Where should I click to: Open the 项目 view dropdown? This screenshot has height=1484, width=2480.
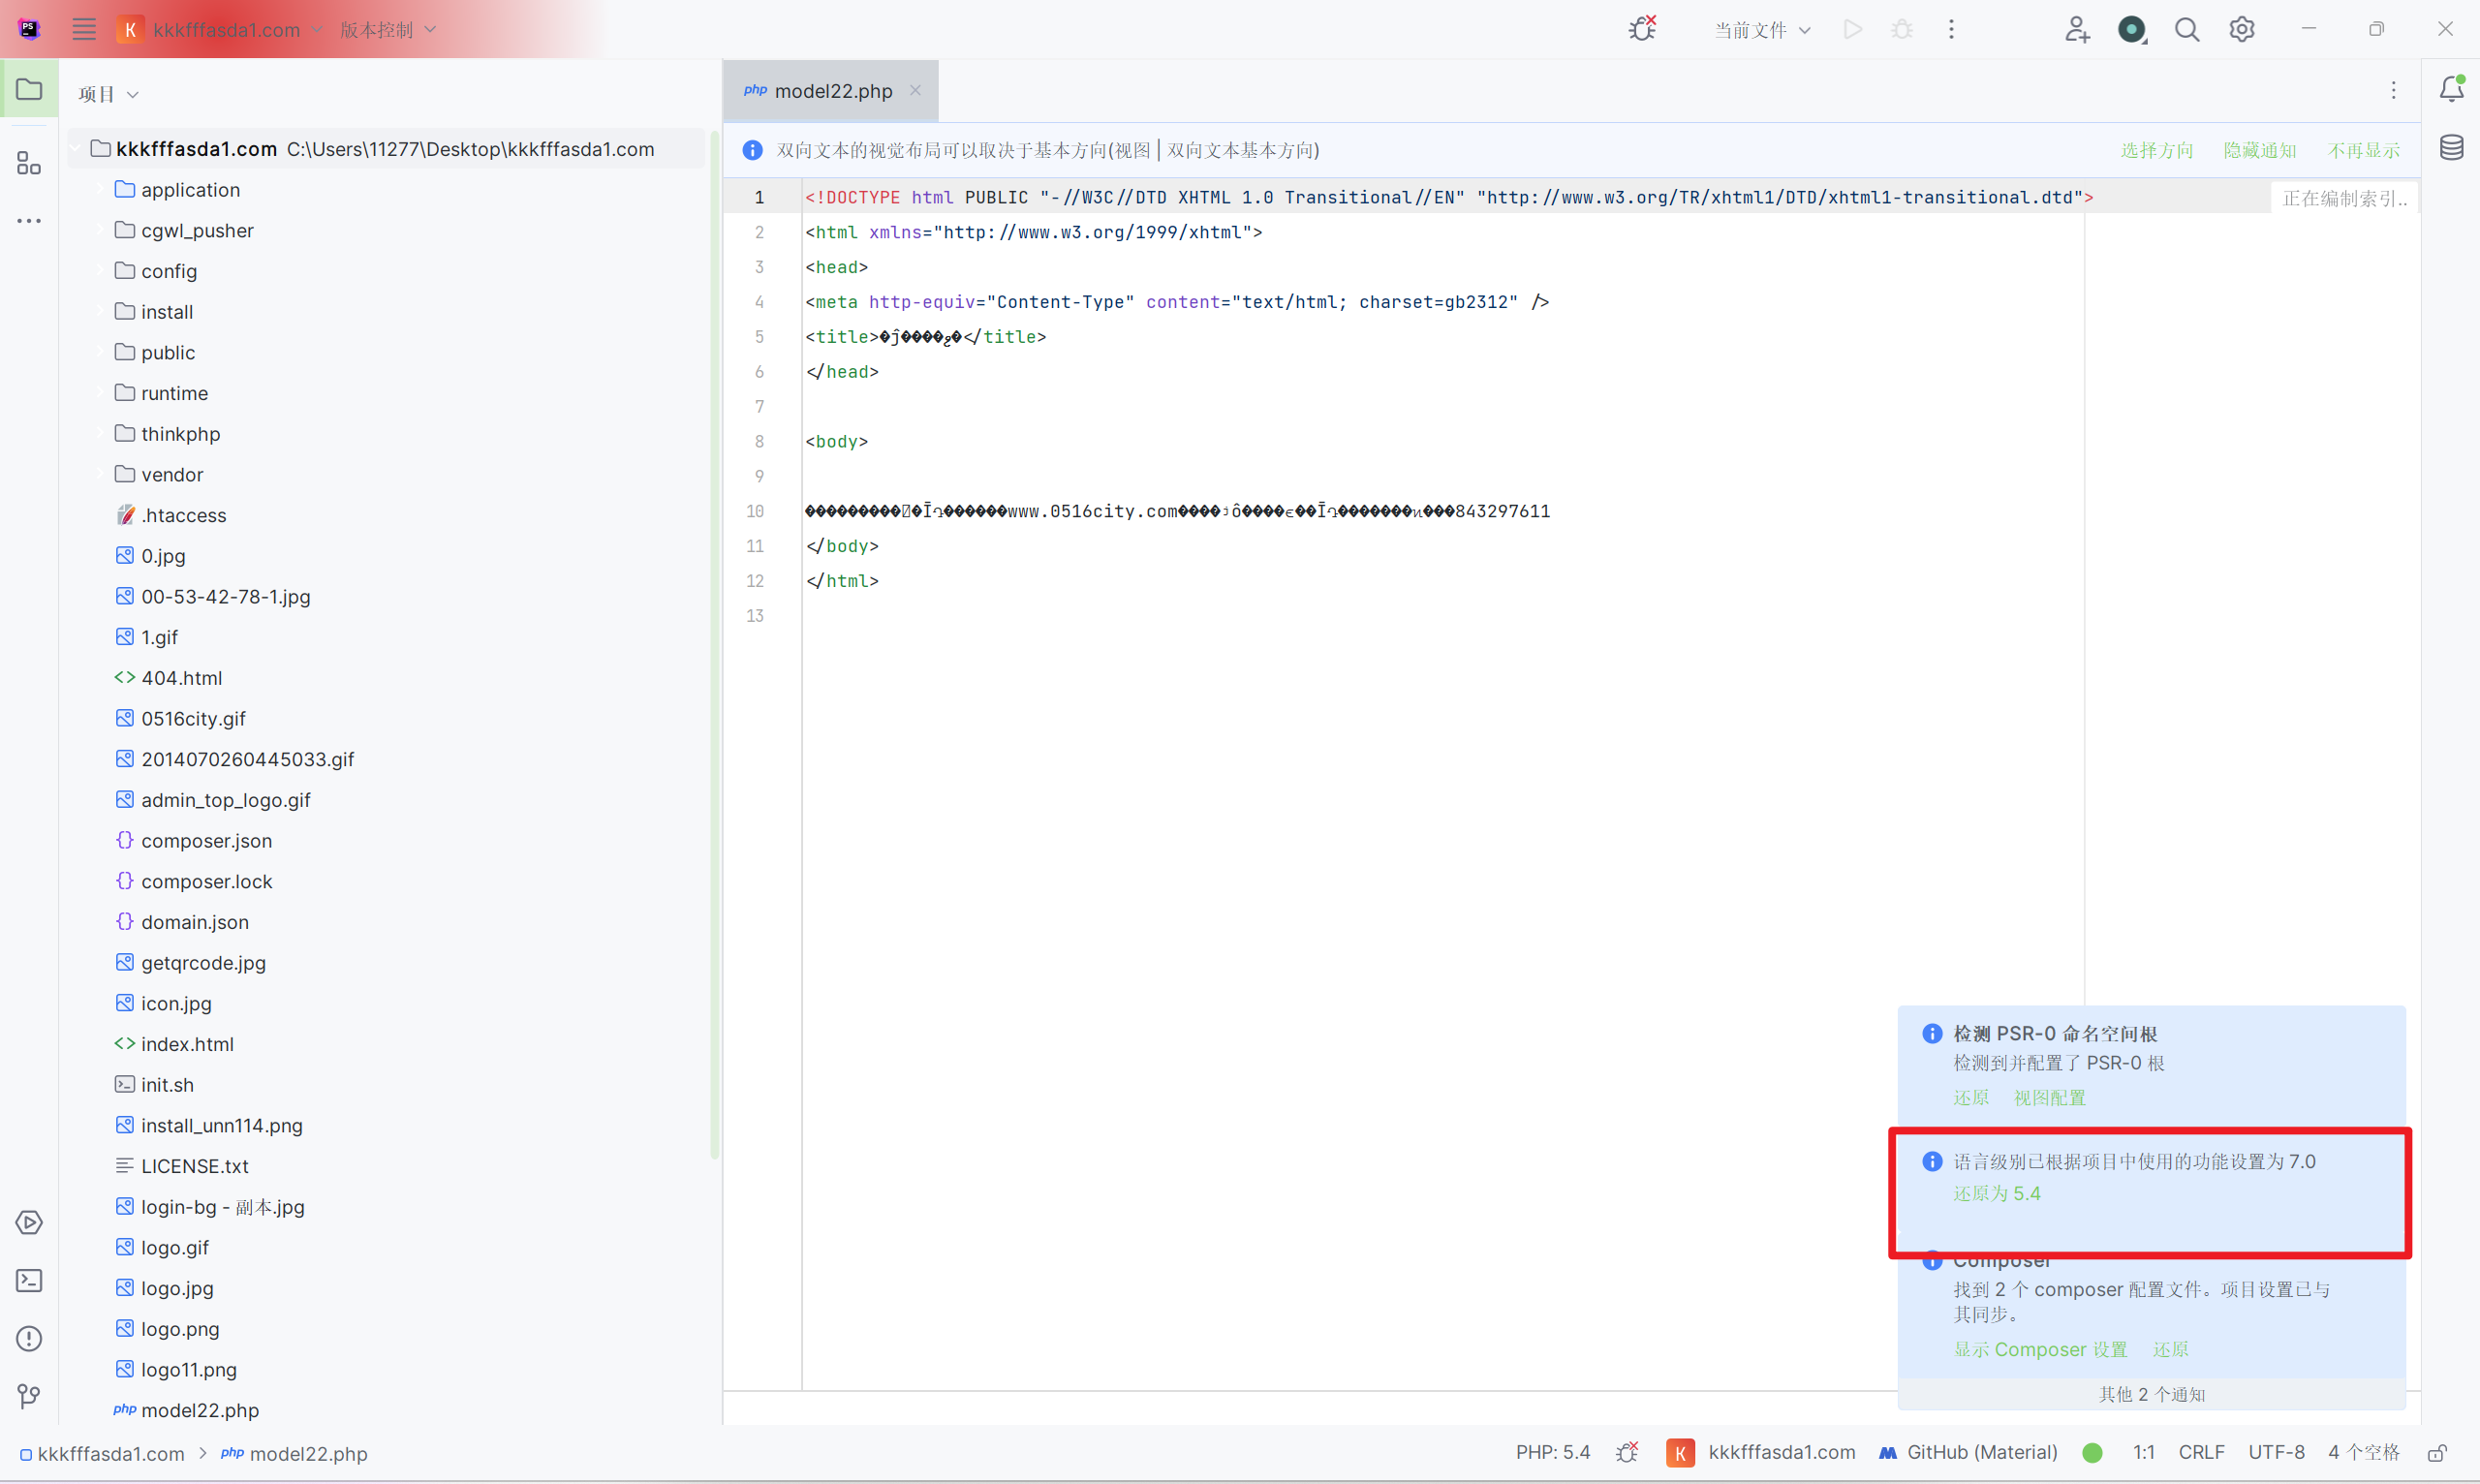coord(108,94)
